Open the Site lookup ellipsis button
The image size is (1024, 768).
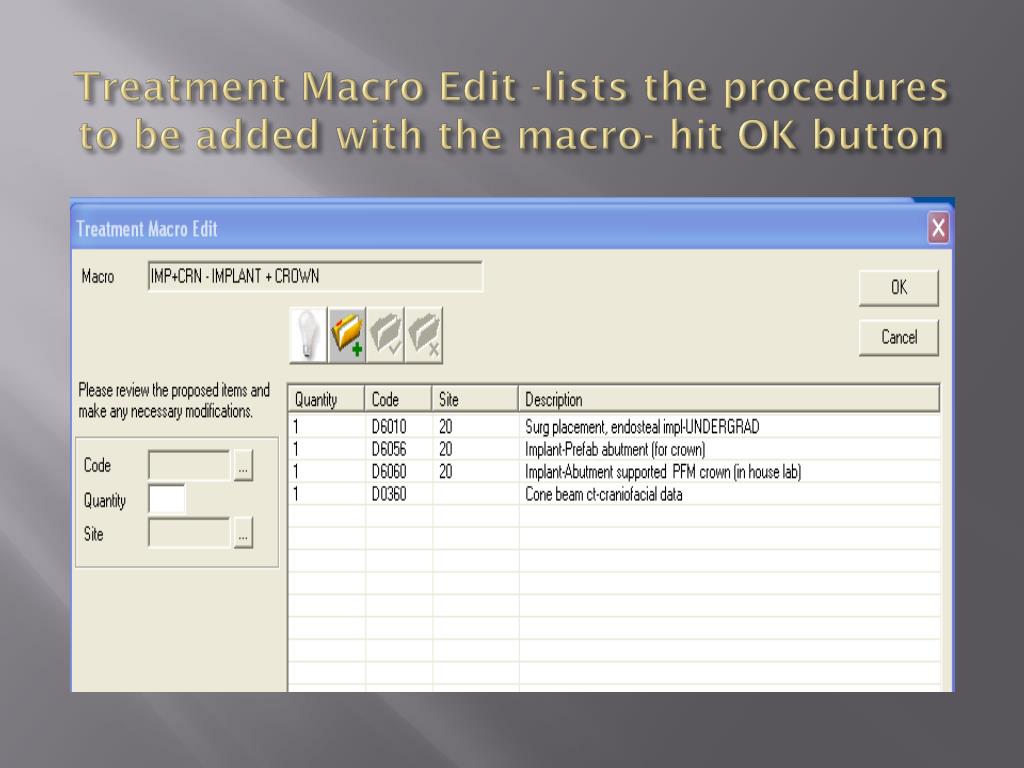(x=243, y=533)
